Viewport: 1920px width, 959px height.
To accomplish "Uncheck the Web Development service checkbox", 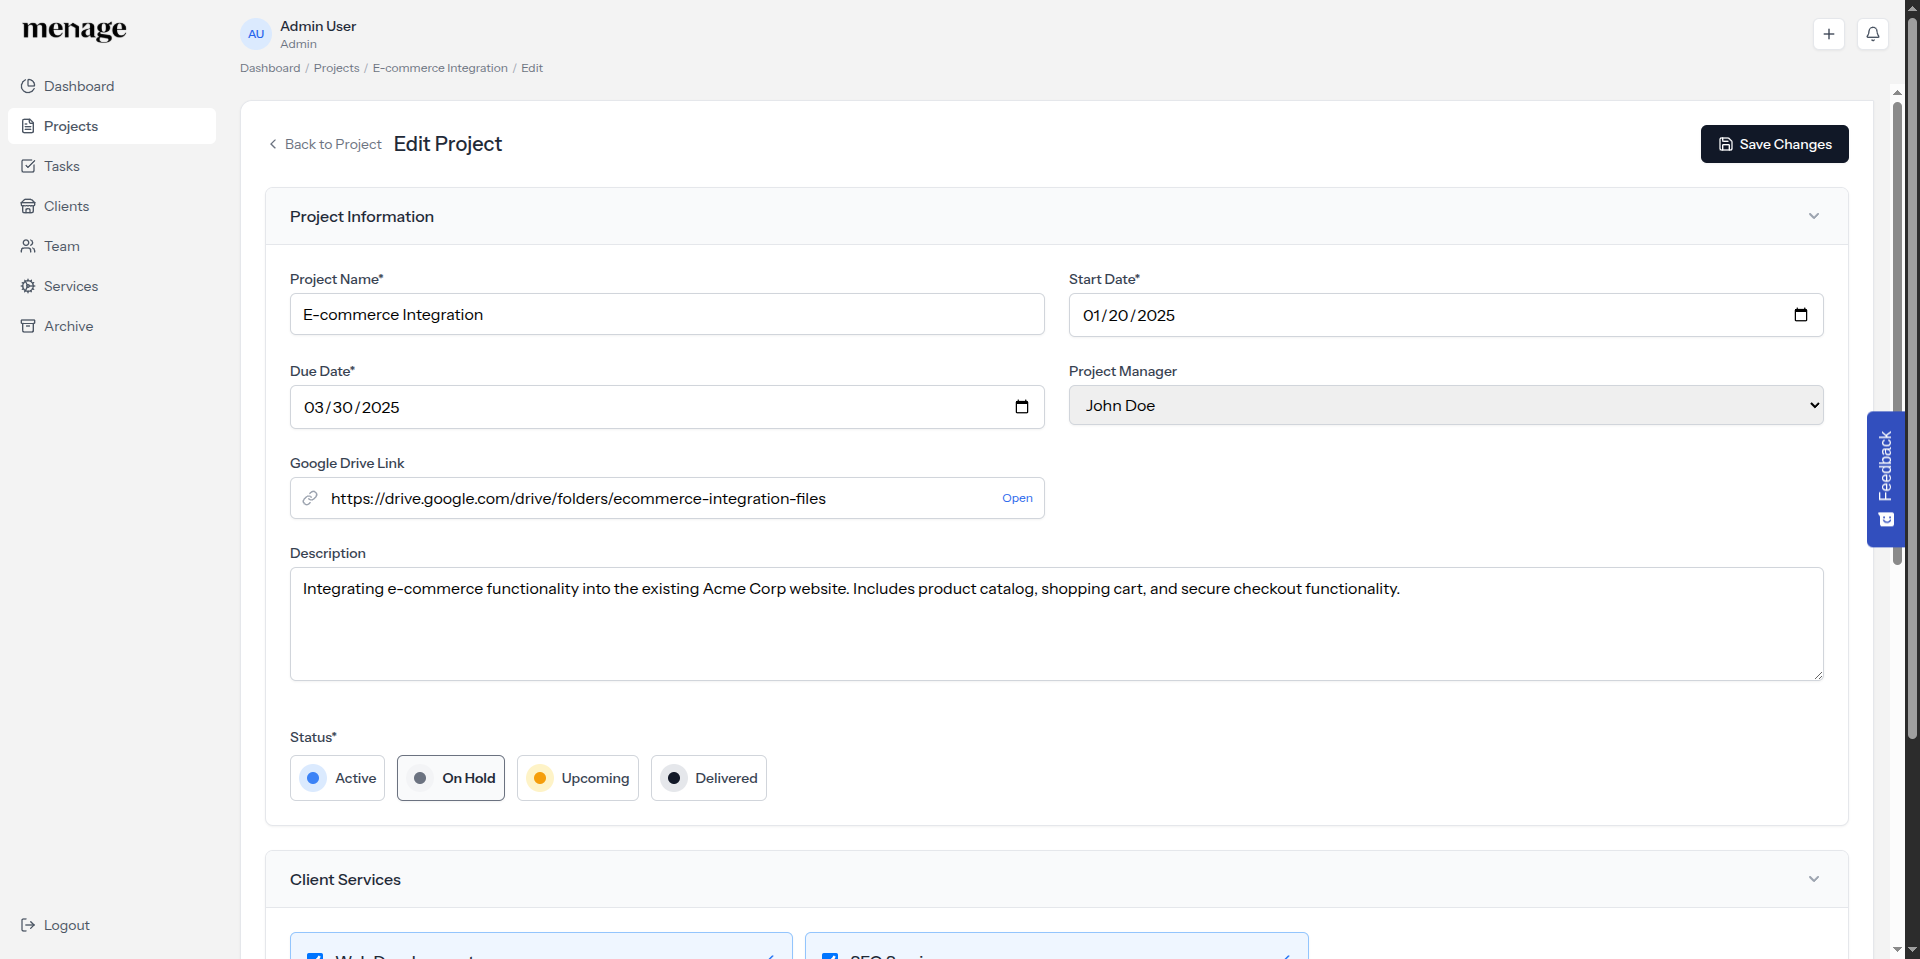I will (x=316, y=955).
